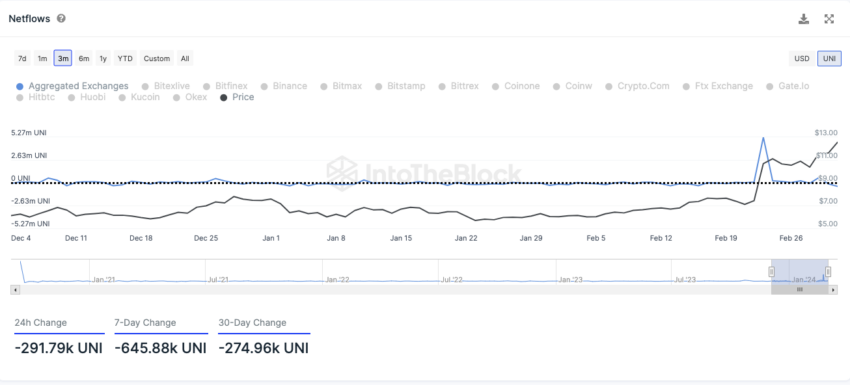Toggle Bittrex series in legend
Screen dimensions: 850x385
point(459,86)
